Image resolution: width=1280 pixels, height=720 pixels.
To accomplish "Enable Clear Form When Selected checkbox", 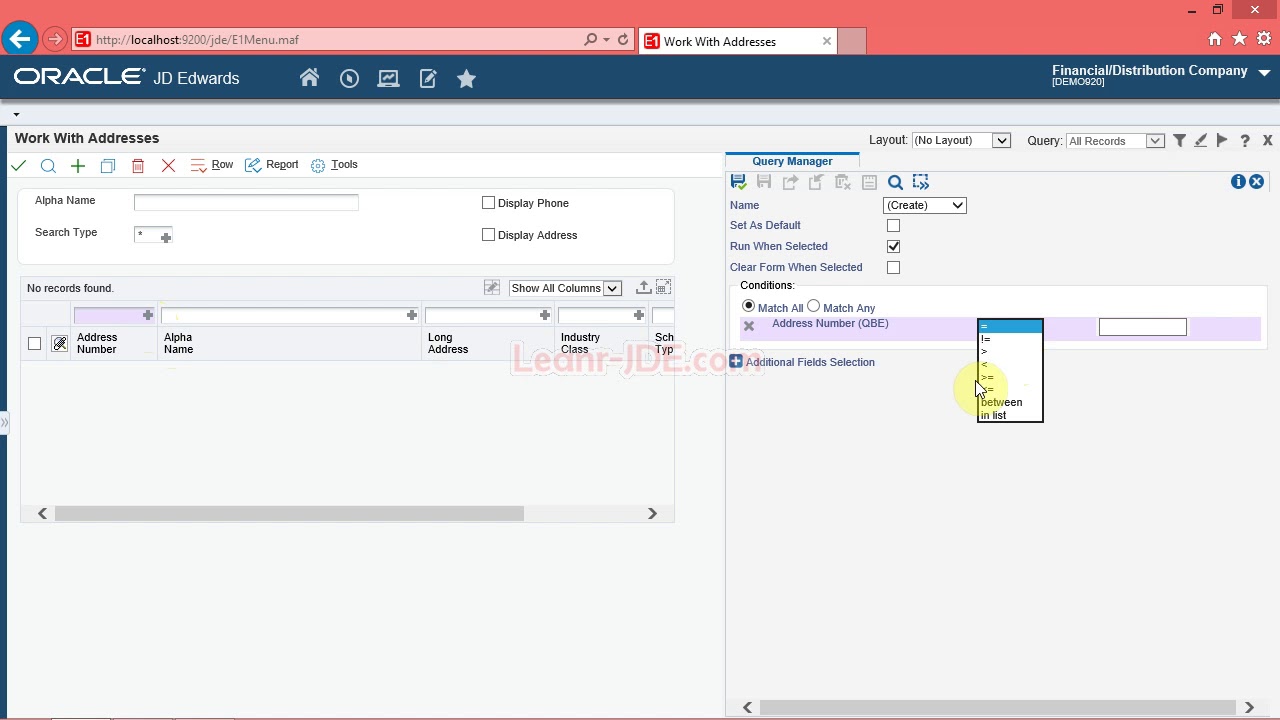I will (x=893, y=268).
